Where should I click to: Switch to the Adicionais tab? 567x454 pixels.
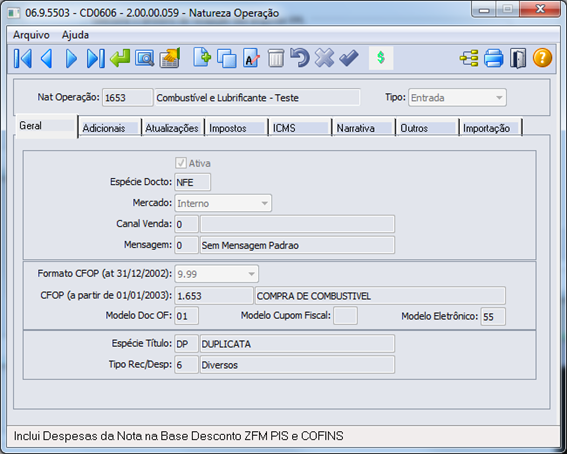point(110,128)
